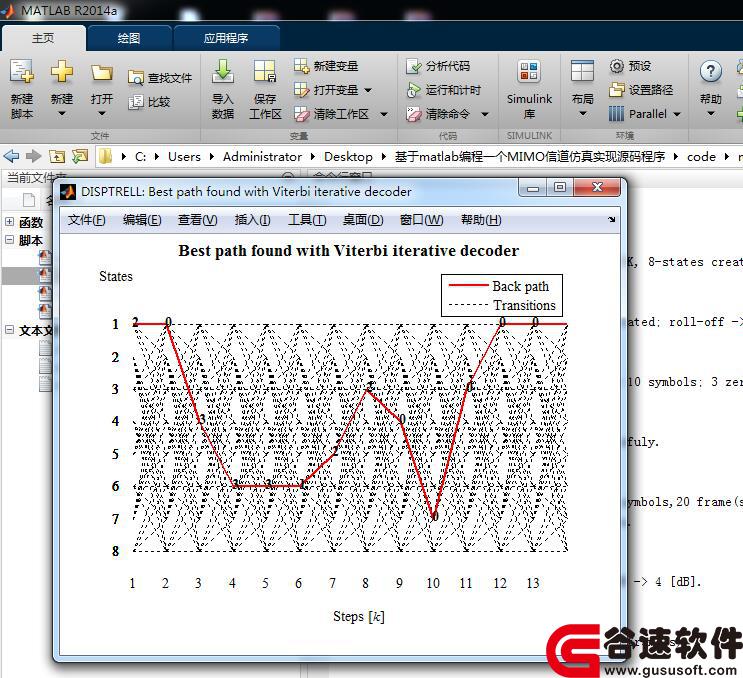743x678 pixels.
Task: Open 工具(T) menu in figure window
Action: point(307,220)
